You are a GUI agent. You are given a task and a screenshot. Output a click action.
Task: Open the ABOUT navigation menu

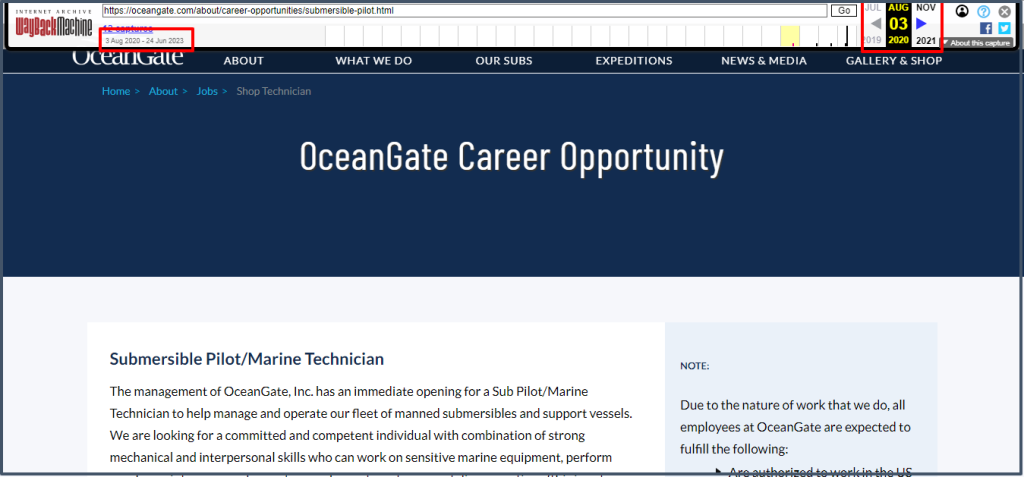point(244,61)
